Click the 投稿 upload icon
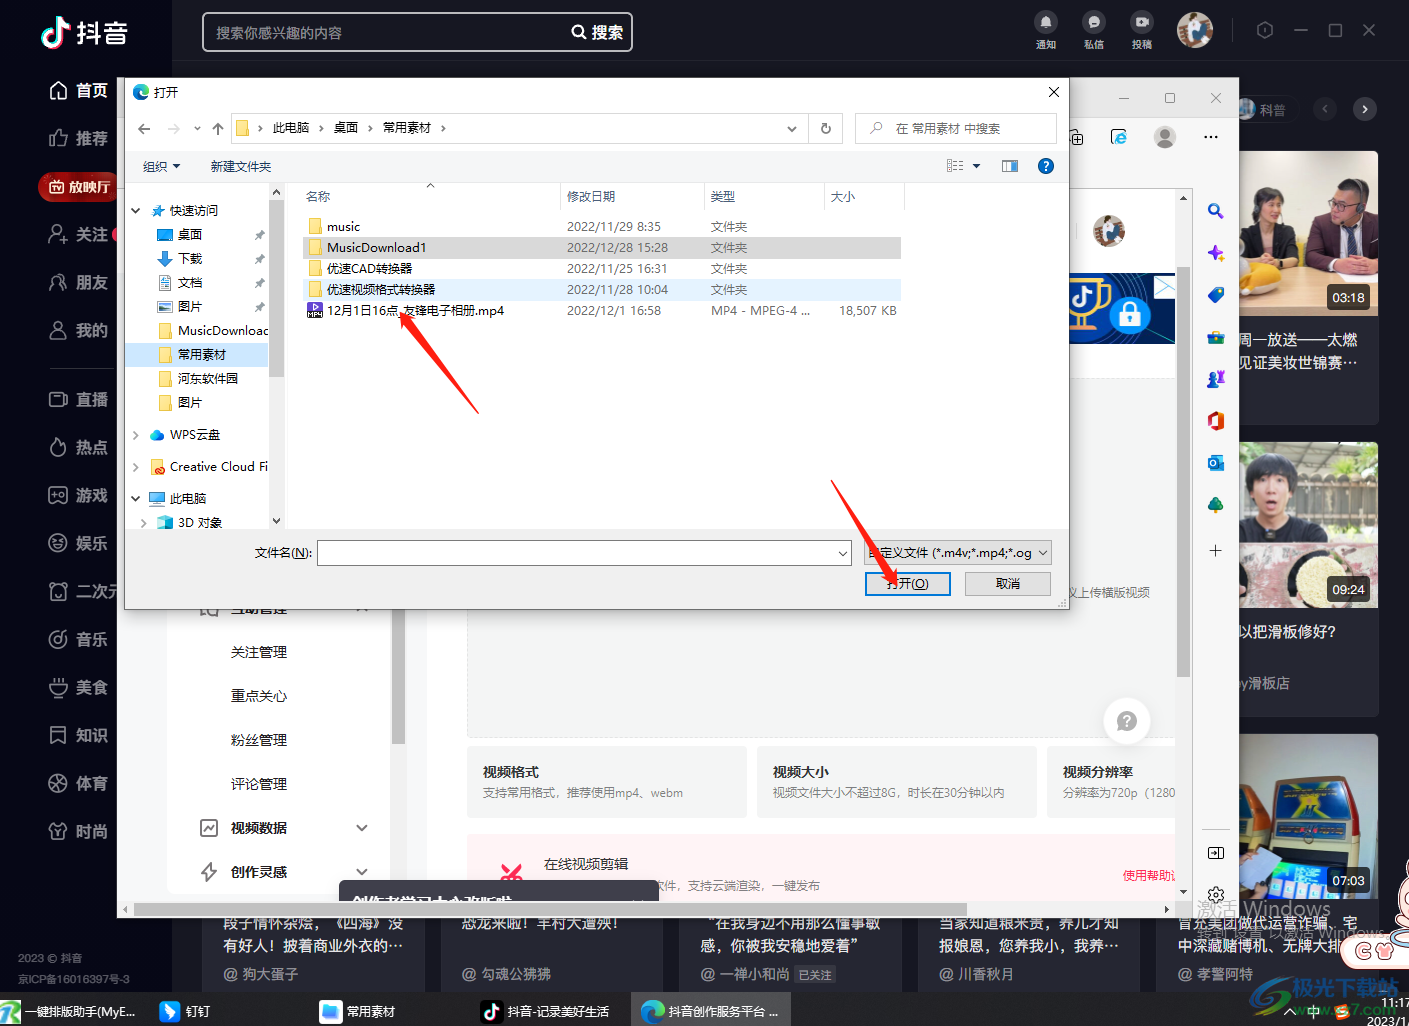Image resolution: width=1409 pixels, height=1026 pixels. (x=1142, y=30)
